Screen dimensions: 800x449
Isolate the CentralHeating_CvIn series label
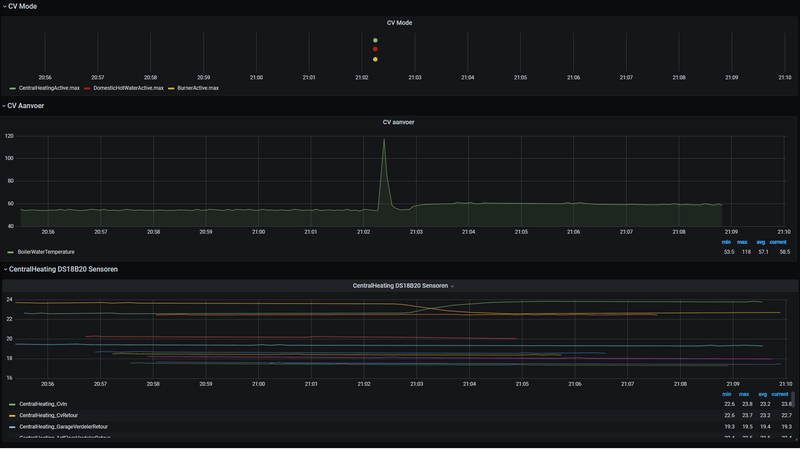pos(43,404)
